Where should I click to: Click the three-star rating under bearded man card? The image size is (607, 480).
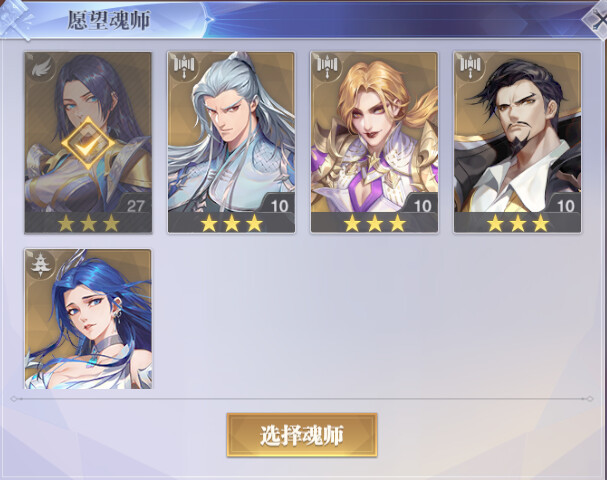pos(518,223)
